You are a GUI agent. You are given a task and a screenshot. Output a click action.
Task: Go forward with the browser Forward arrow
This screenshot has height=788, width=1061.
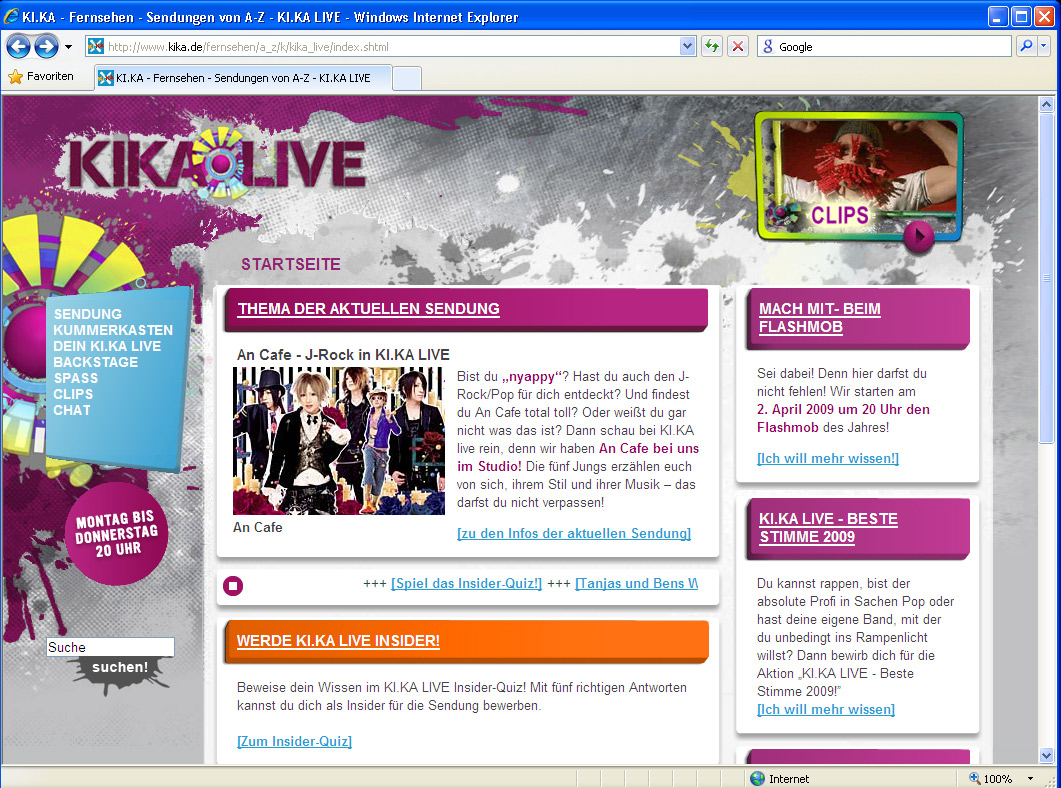[x=46, y=47]
